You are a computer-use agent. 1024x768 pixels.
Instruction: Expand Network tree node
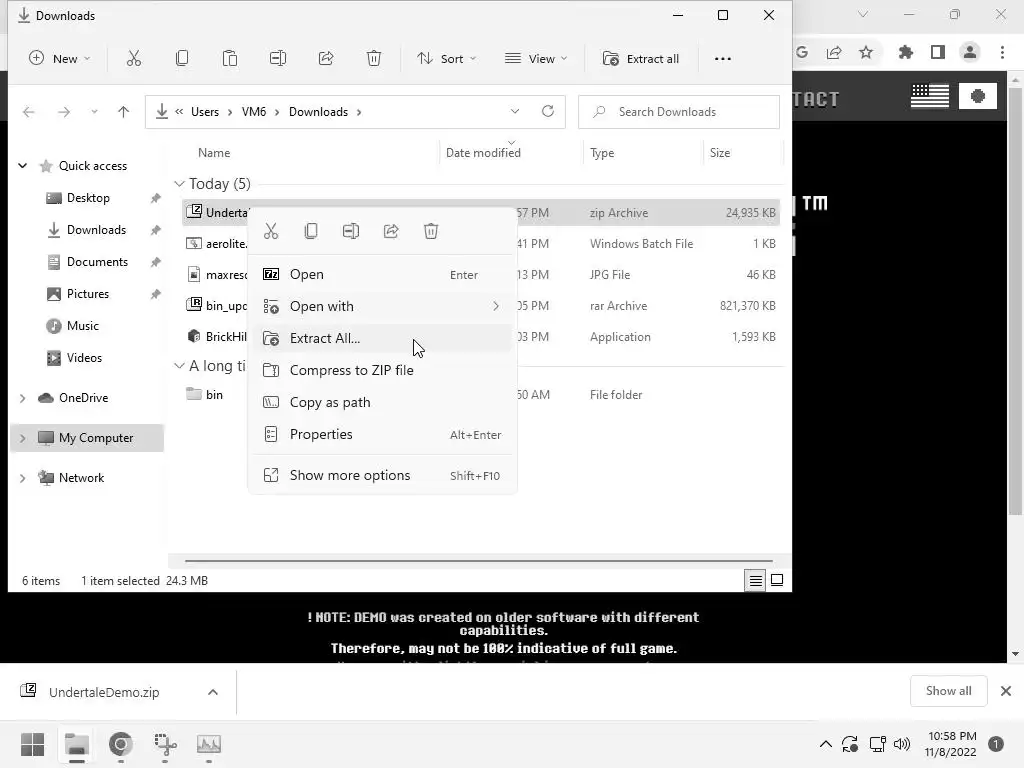pyautogui.click(x=23, y=478)
